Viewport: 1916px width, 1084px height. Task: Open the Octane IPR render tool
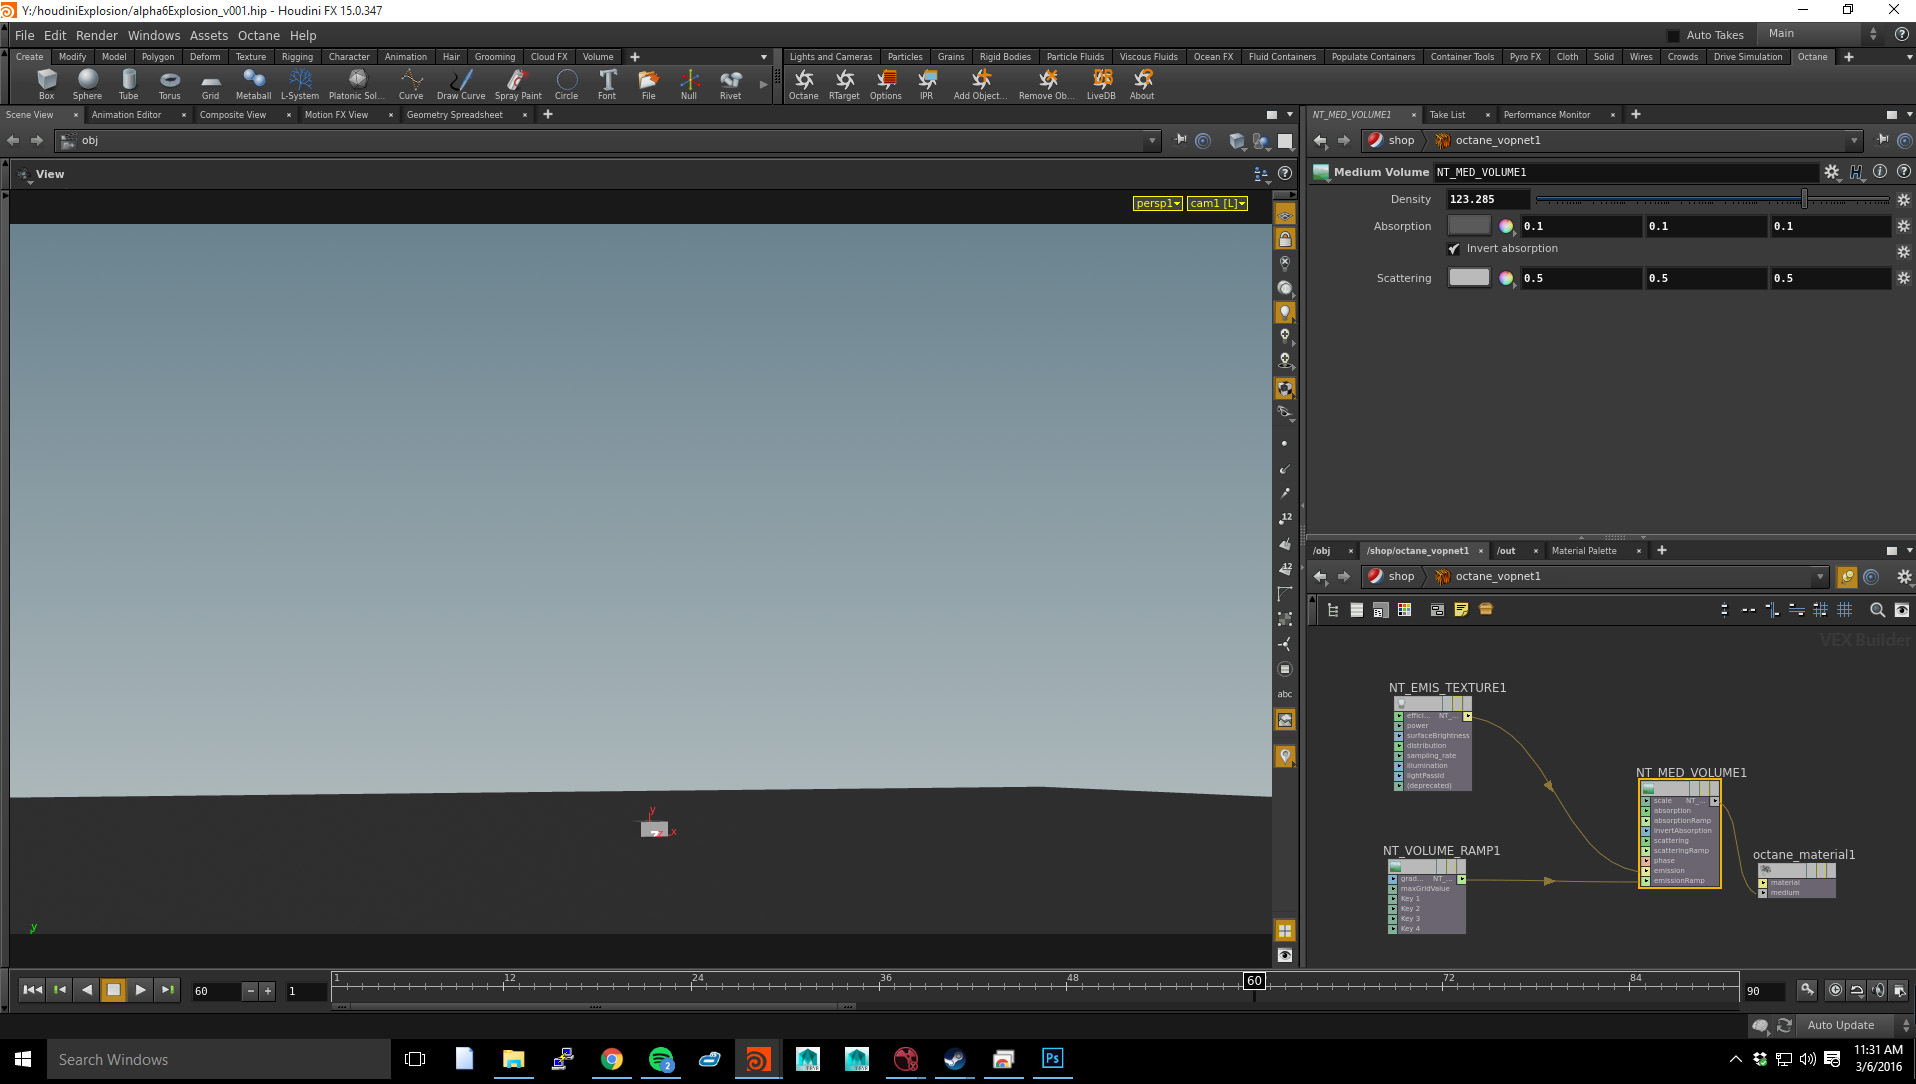[926, 83]
